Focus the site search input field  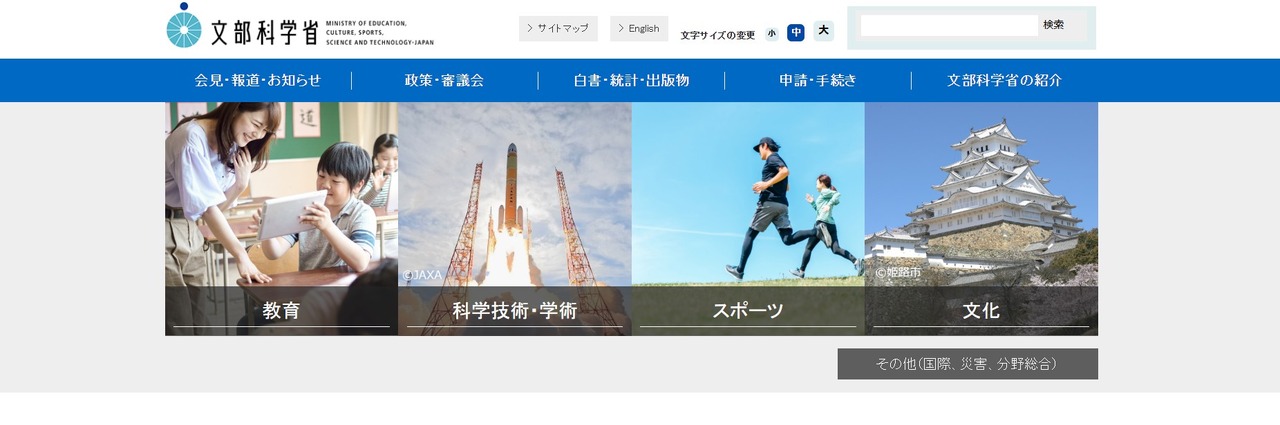[949, 25]
